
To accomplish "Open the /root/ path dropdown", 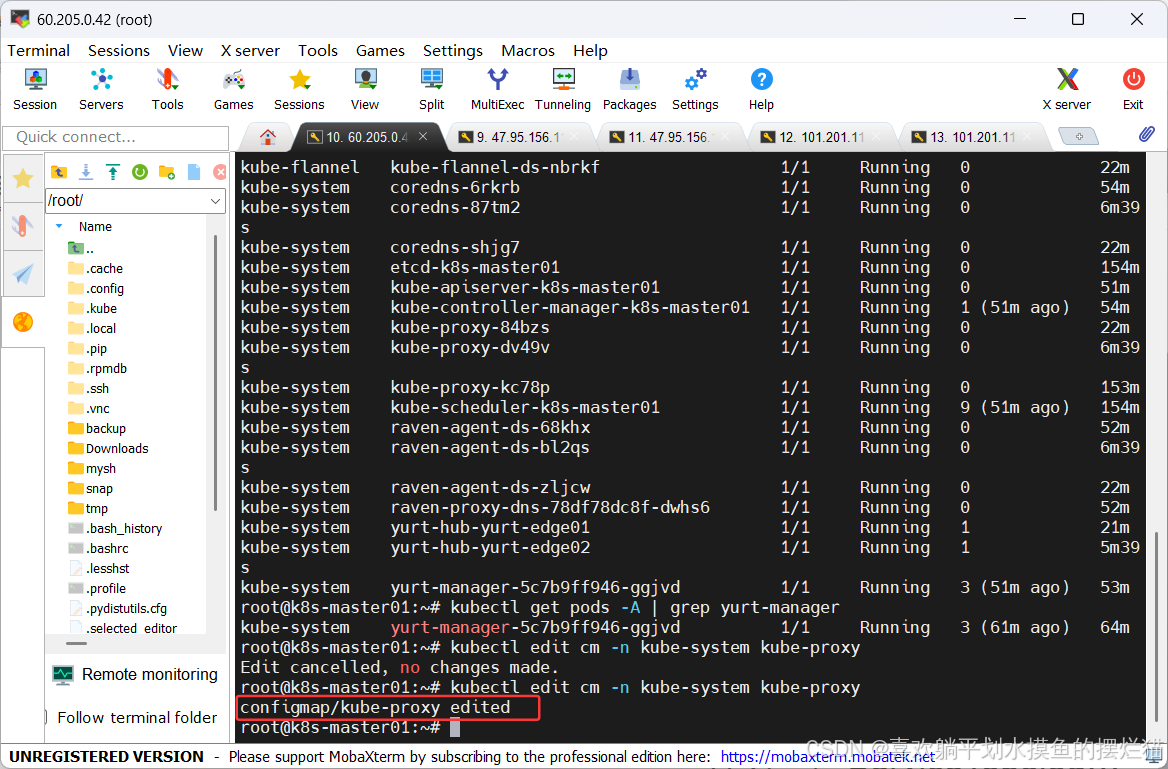I will coord(215,201).
